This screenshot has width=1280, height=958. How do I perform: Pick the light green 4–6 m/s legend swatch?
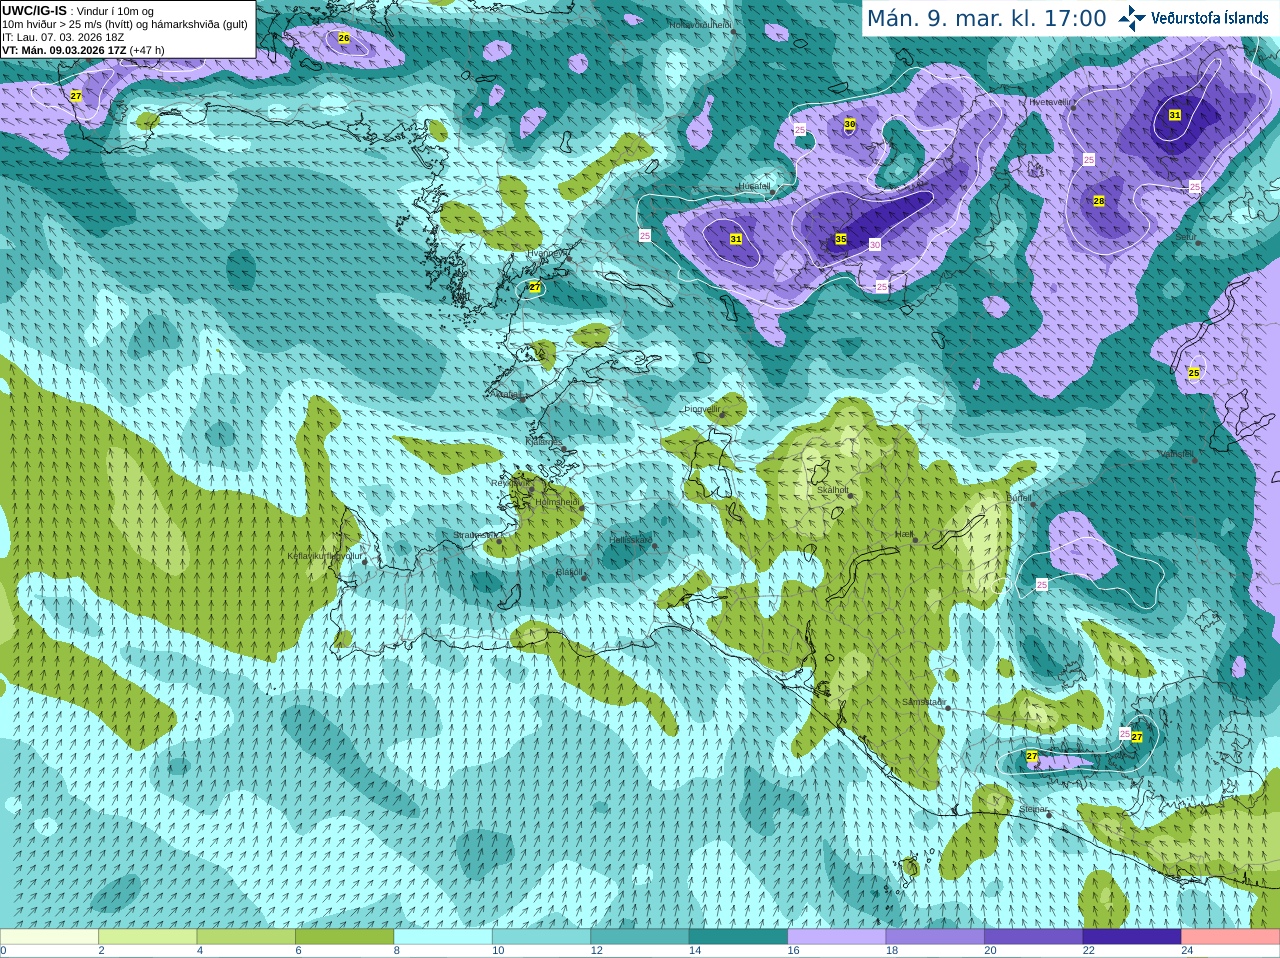point(246,937)
